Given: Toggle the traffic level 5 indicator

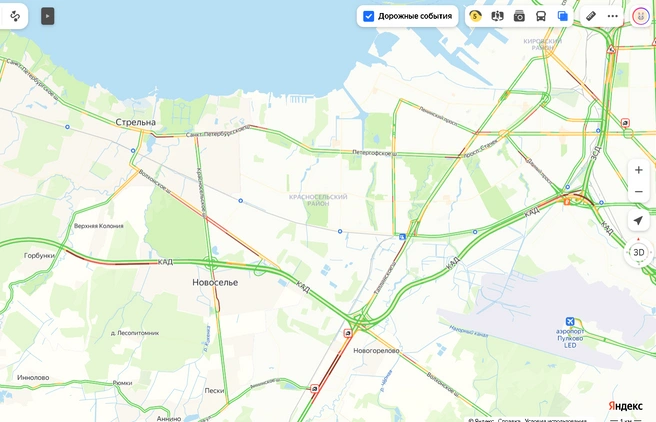Looking at the screenshot, I should (475, 16).
